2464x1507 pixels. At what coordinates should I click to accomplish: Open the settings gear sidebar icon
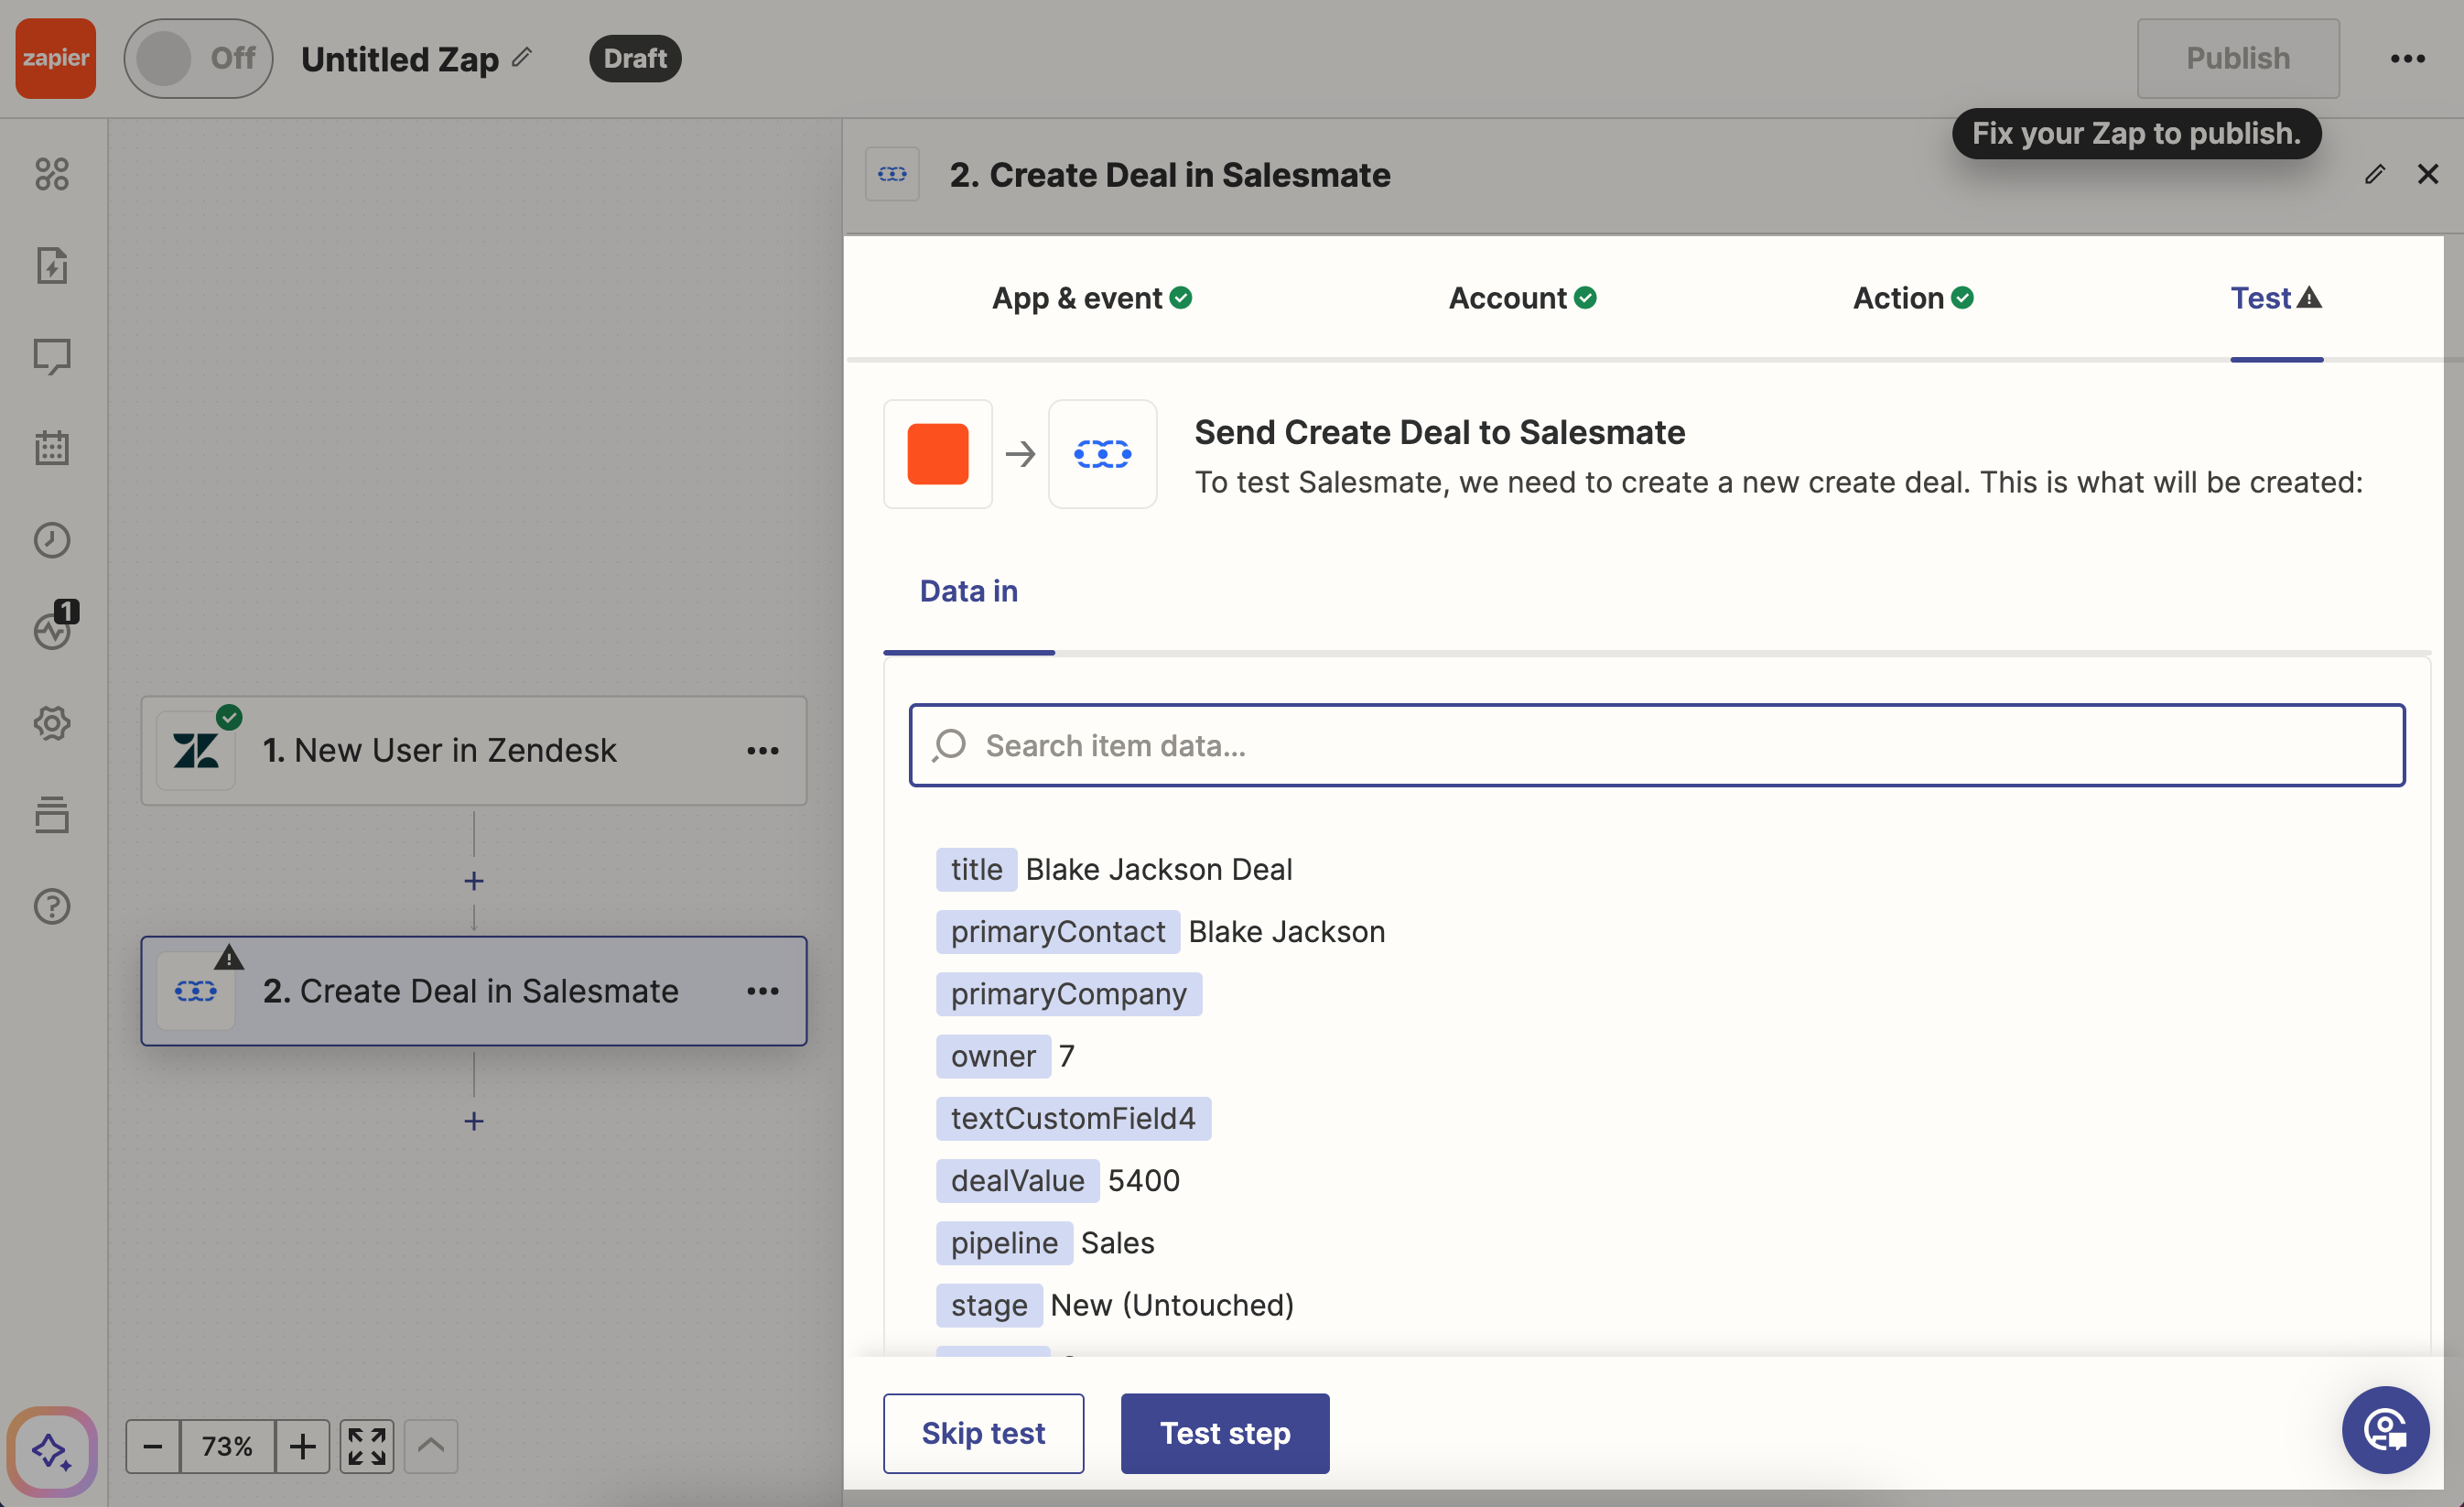[x=52, y=723]
